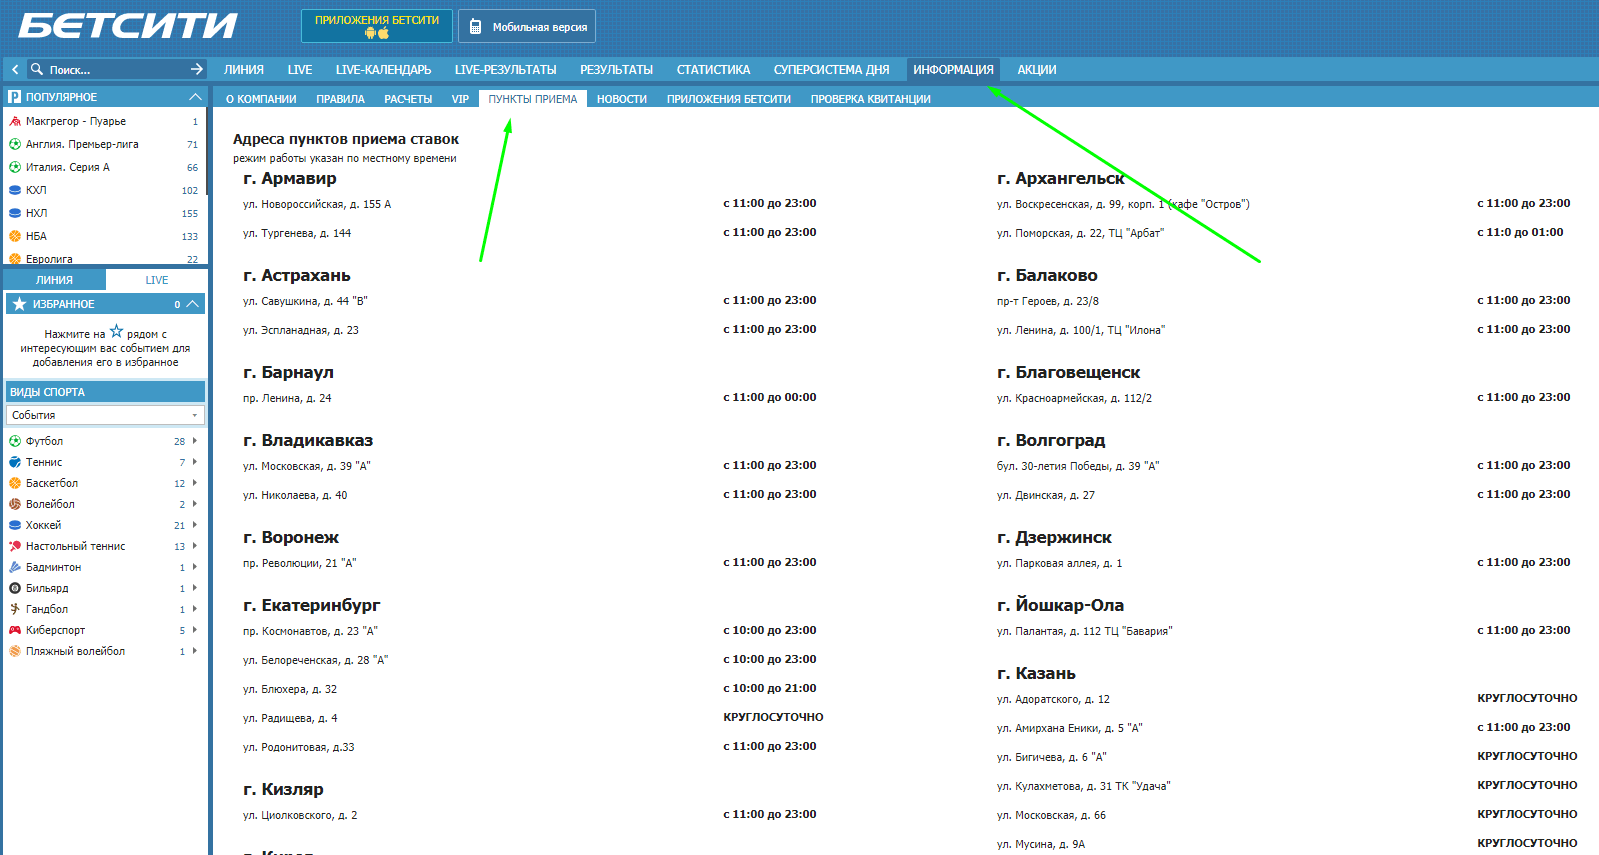
Task: Click the hockey icon next to Хоккей
Action: 15,525
